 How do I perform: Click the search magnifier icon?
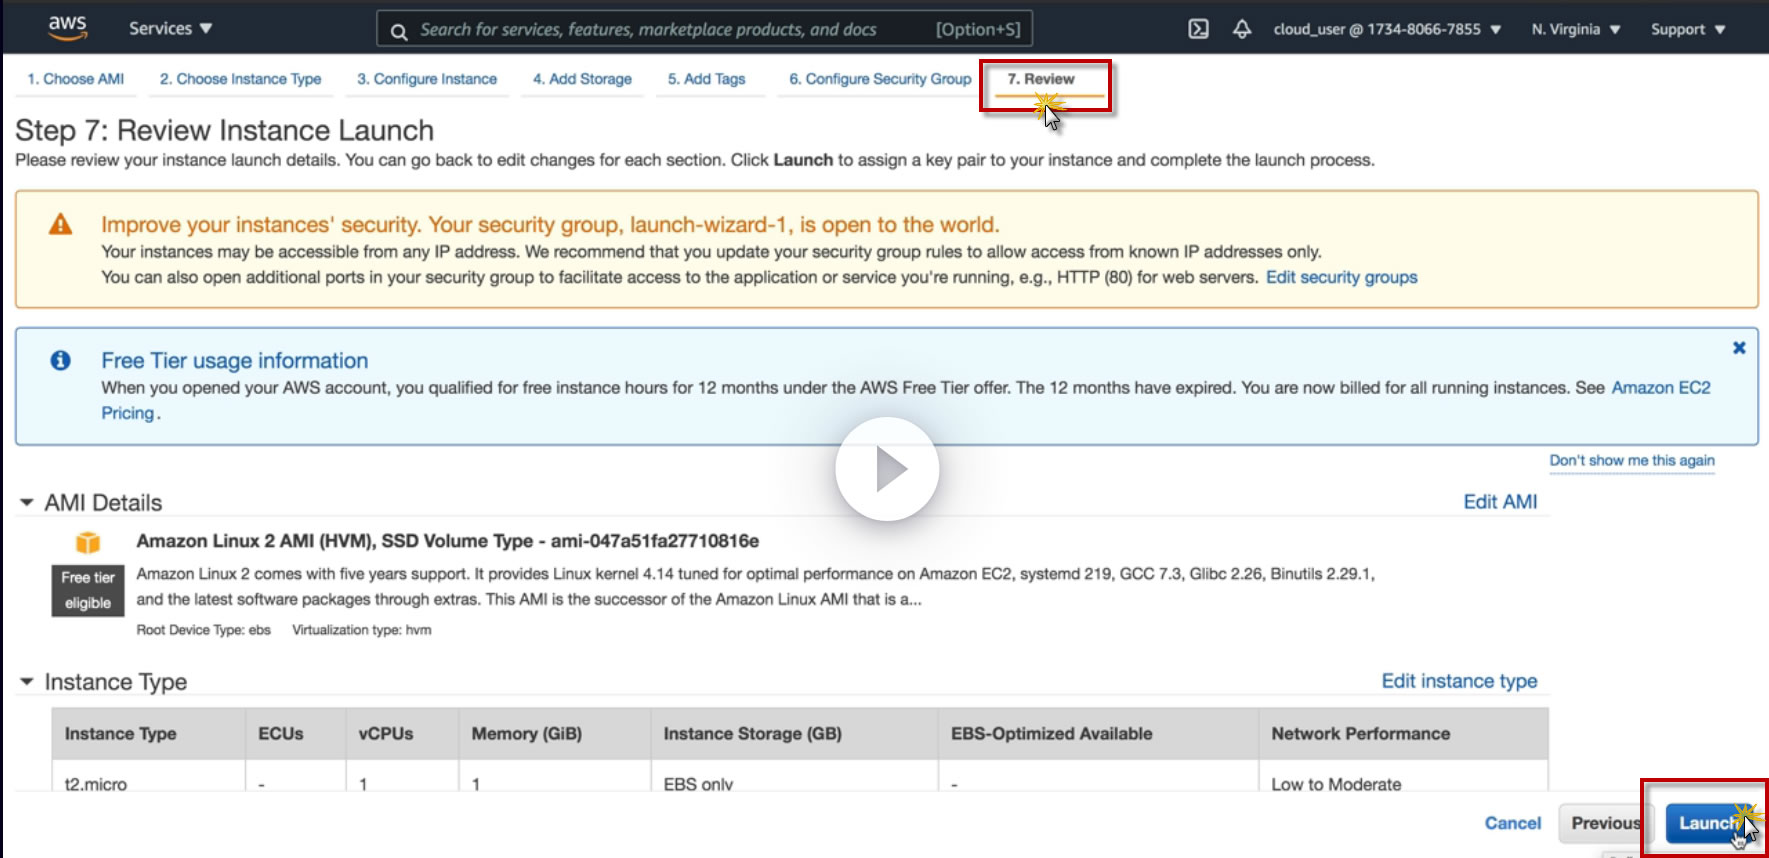click(399, 31)
